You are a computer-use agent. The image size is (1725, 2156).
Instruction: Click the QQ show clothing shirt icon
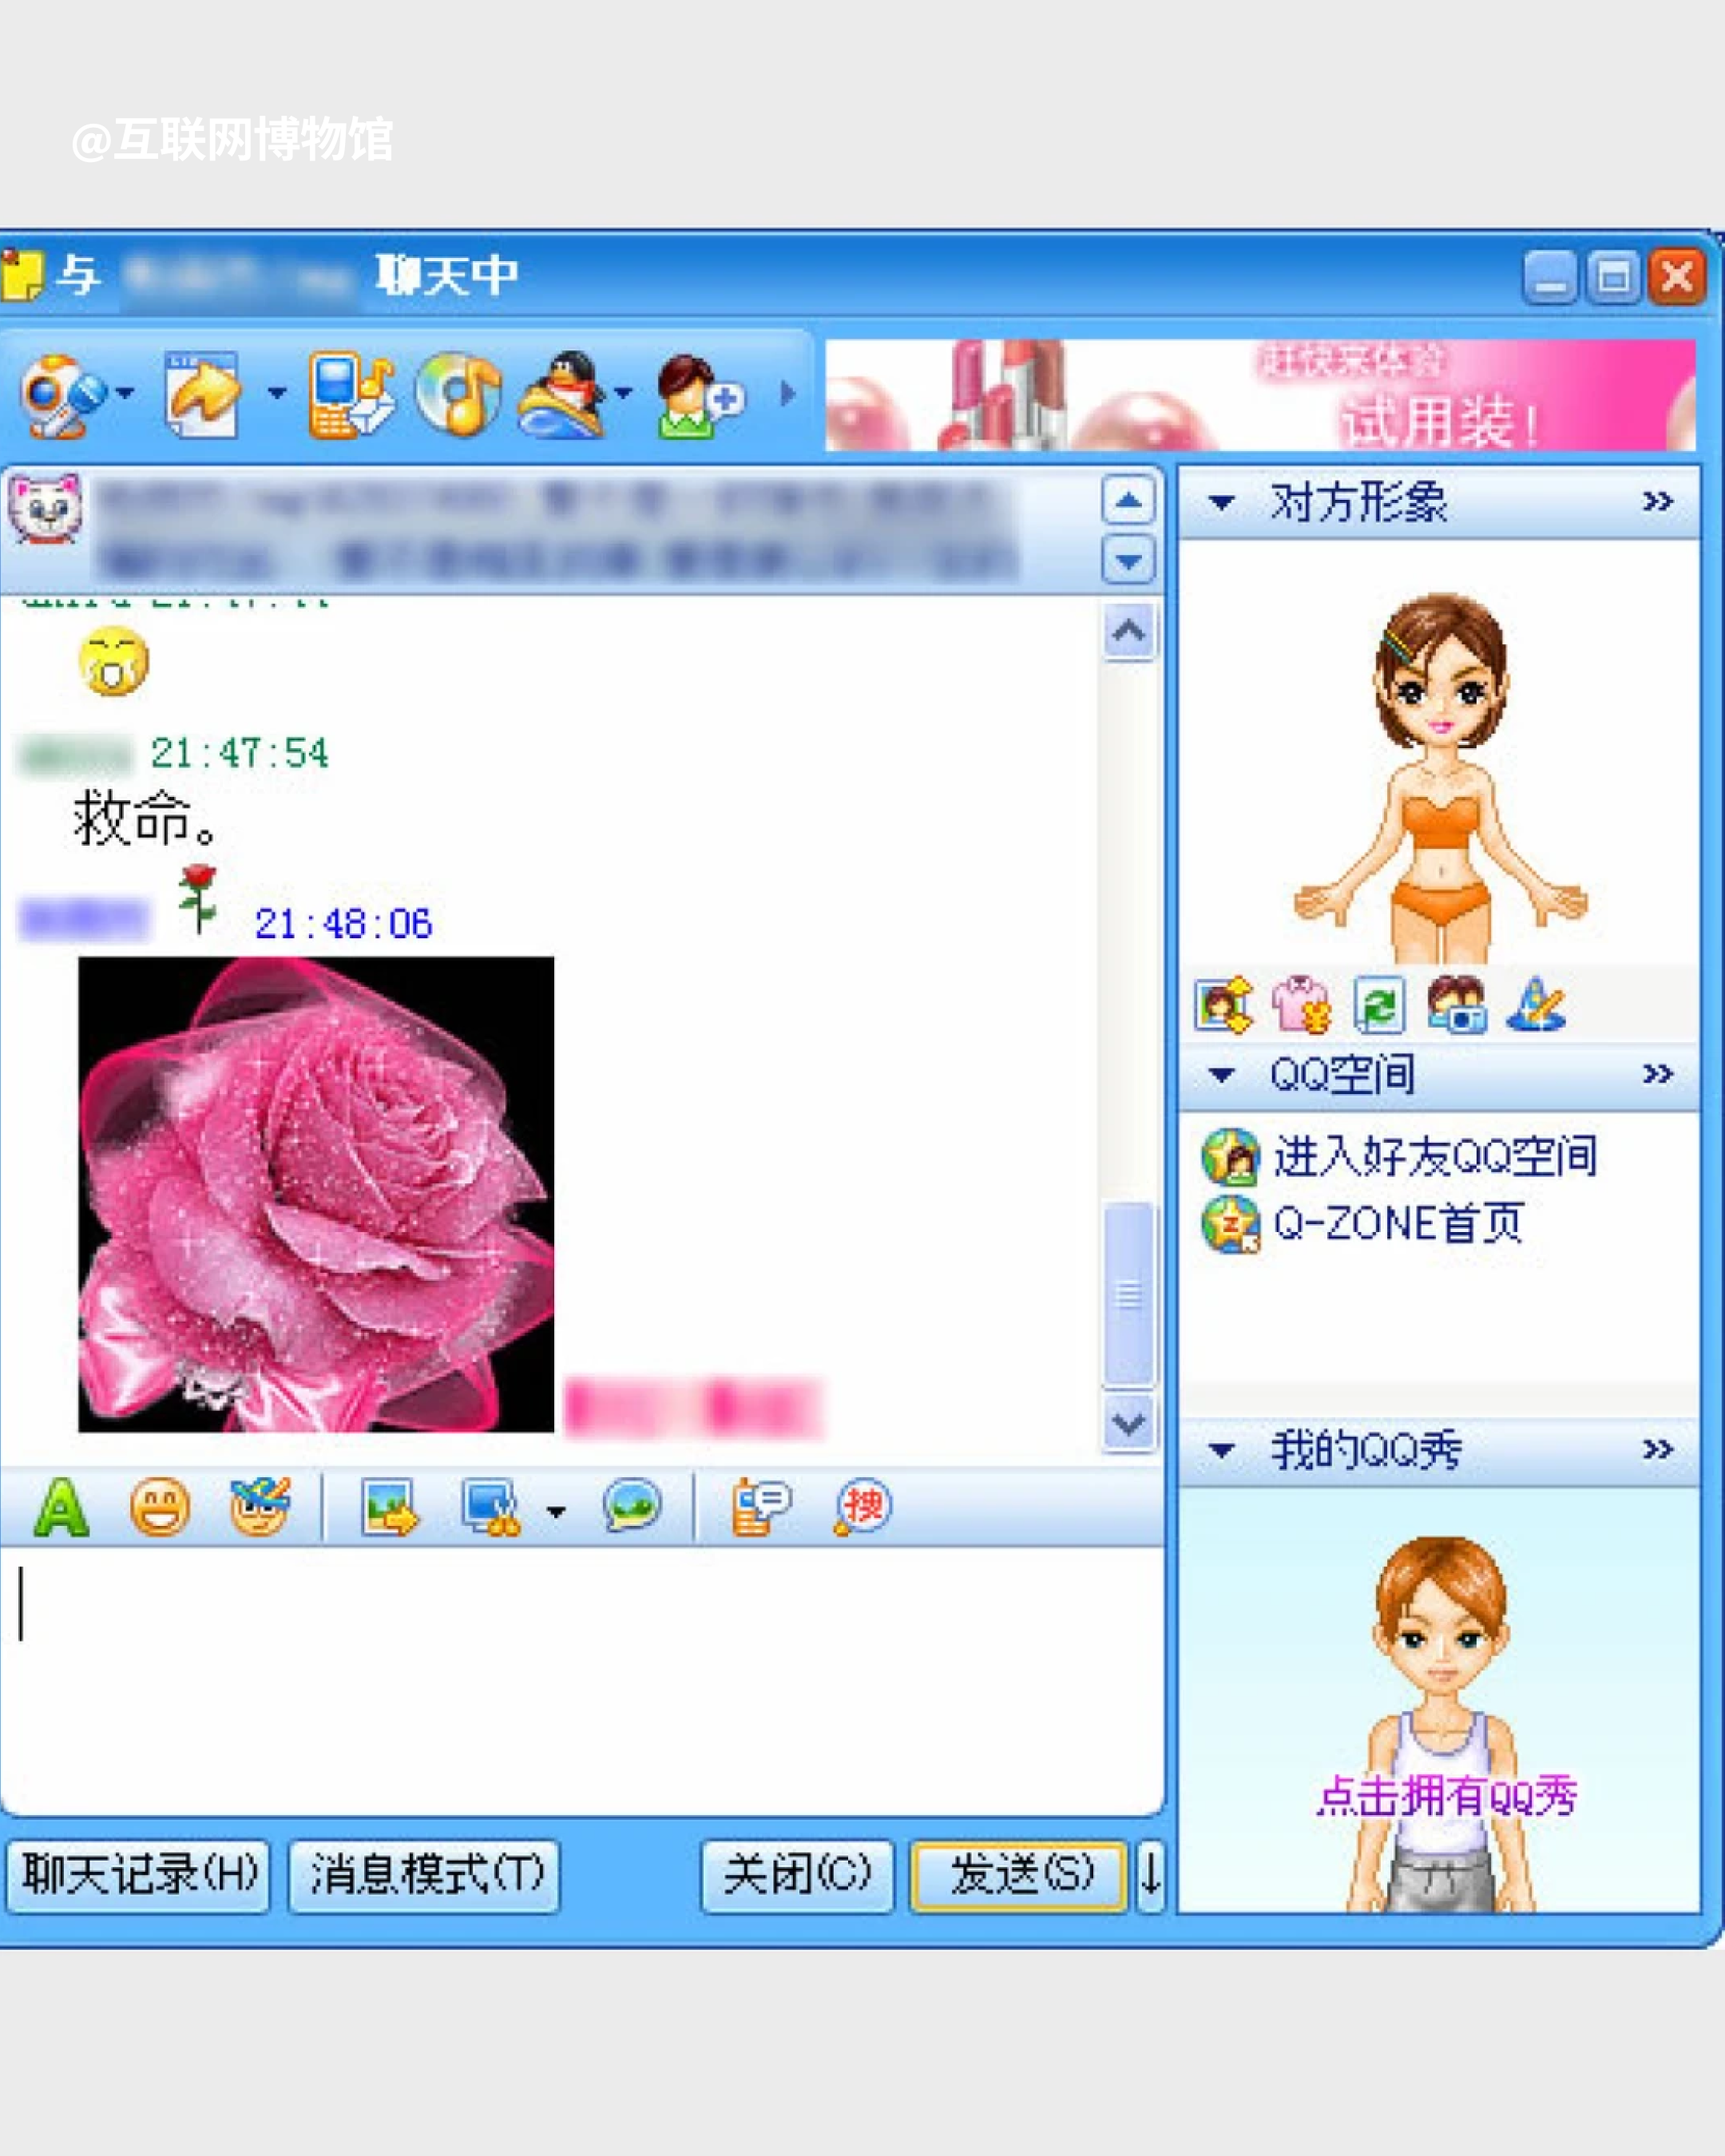1300,1005
